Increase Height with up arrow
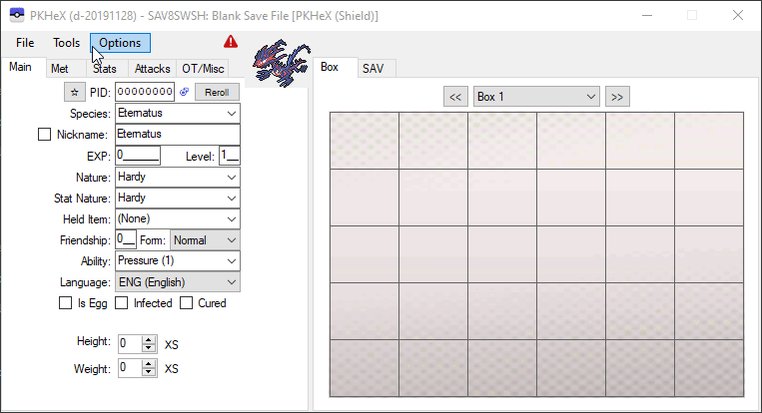Image resolution: width=762 pixels, height=413 pixels. pos(149,340)
